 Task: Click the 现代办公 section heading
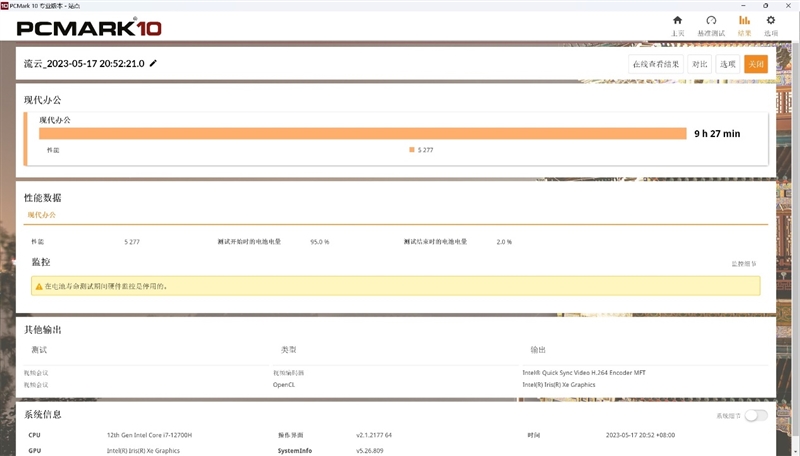[42, 100]
